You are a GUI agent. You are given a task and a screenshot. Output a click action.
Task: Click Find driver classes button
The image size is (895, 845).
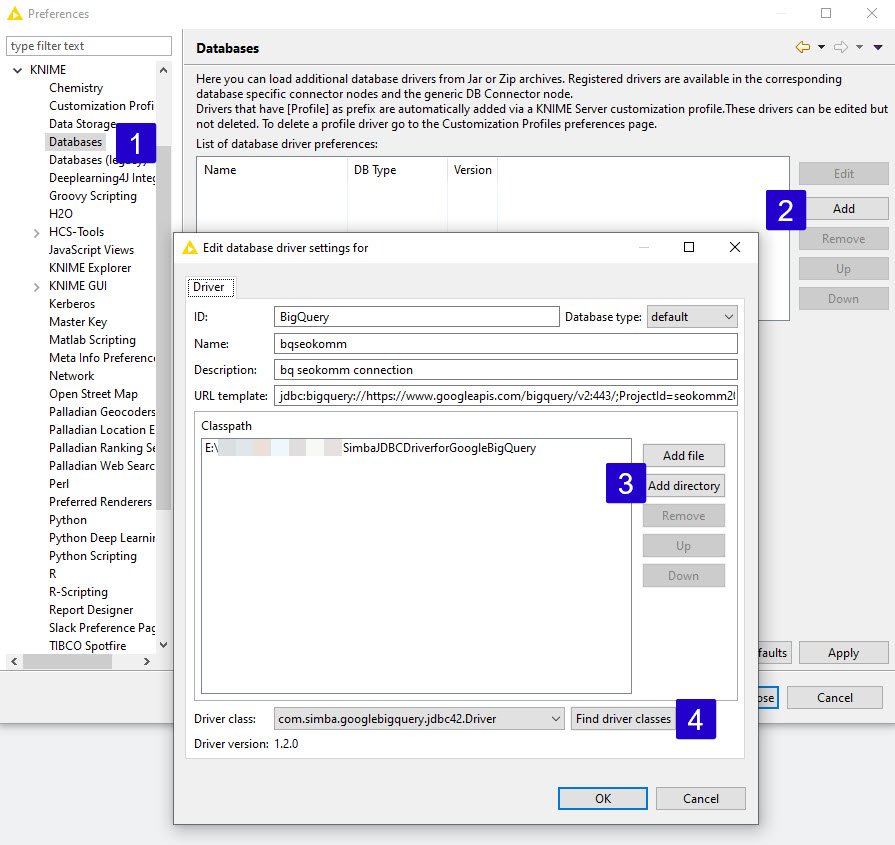click(623, 719)
